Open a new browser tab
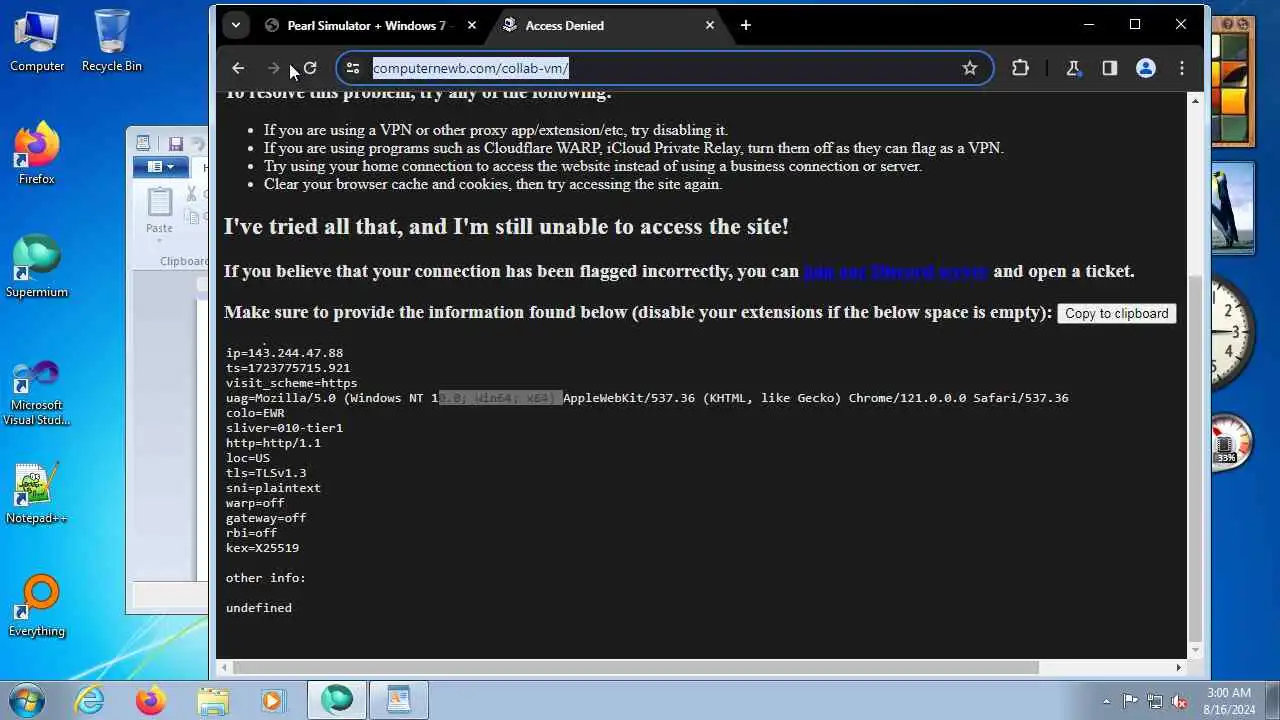The image size is (1280, 720). [745, 25]
